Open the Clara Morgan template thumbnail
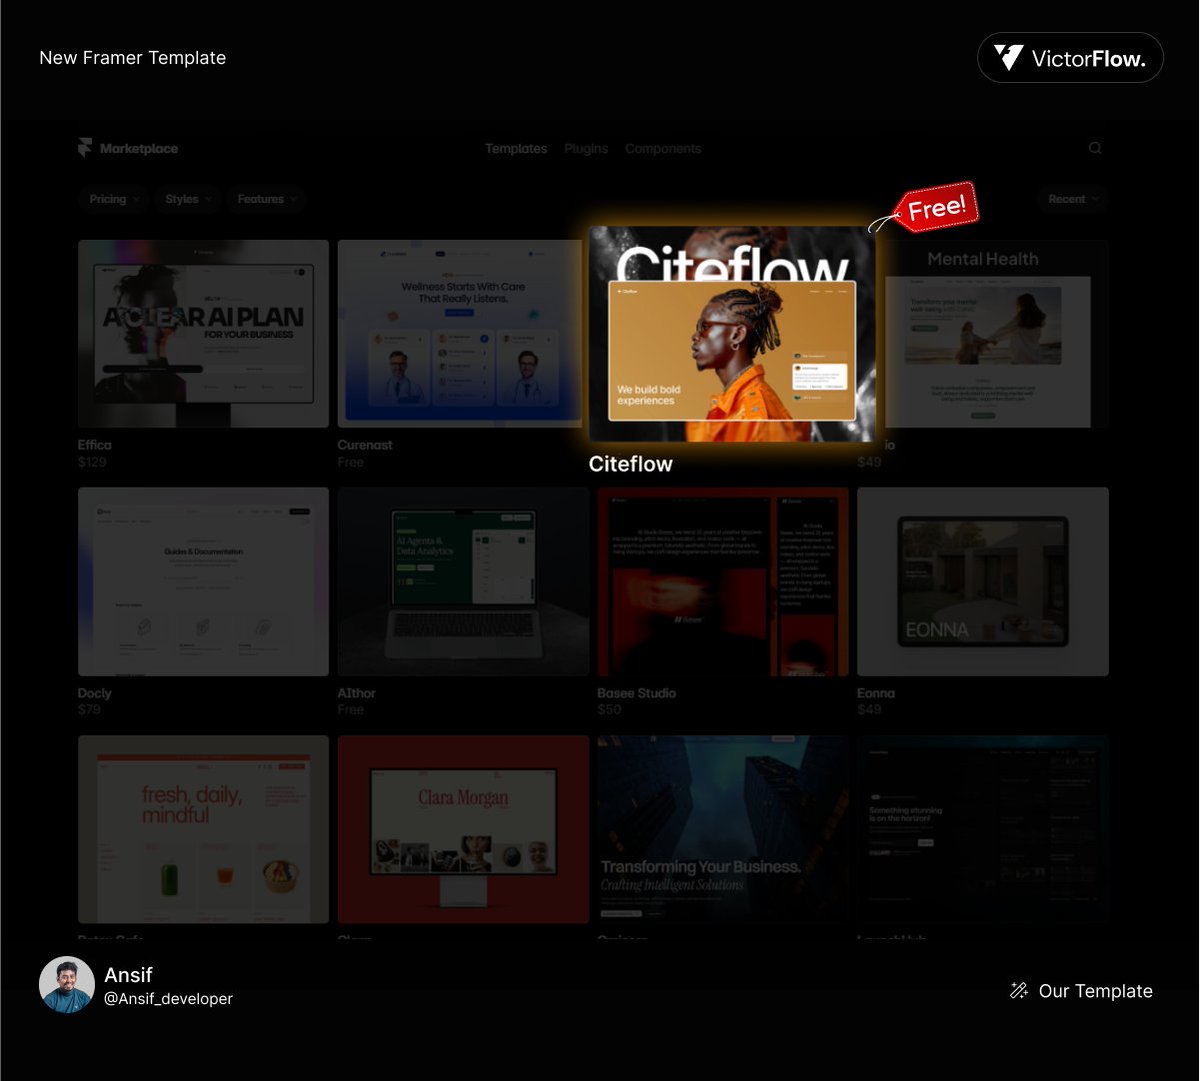The width and height of the screenshot is (1200, 1081). point(463,830)
